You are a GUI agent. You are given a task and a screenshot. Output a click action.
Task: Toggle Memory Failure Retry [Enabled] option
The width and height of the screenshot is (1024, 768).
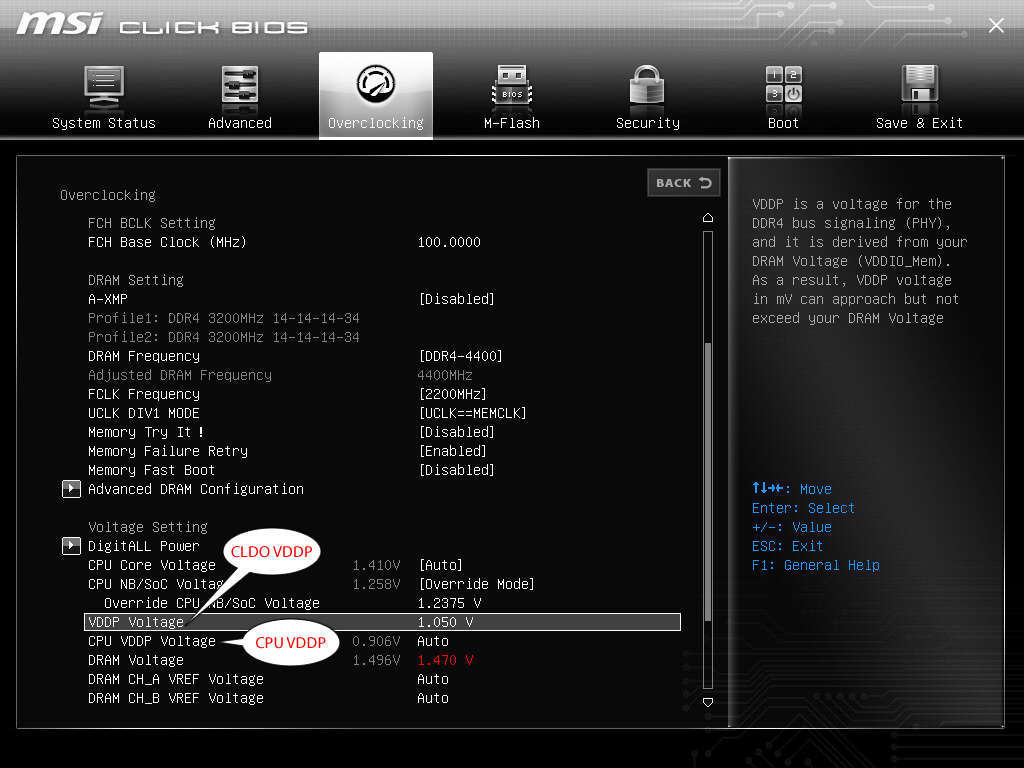(x=453, y=451)
